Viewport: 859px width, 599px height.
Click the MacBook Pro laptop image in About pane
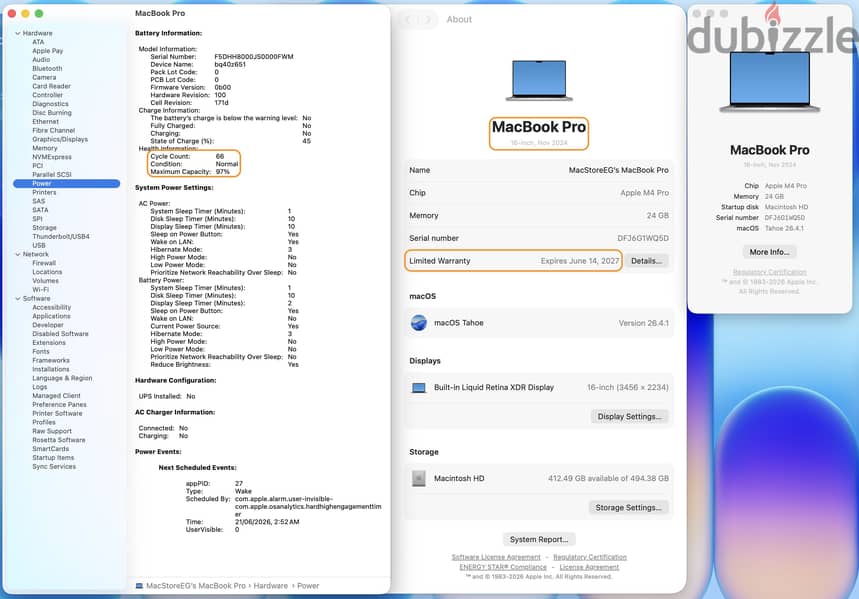pos(539,81)
